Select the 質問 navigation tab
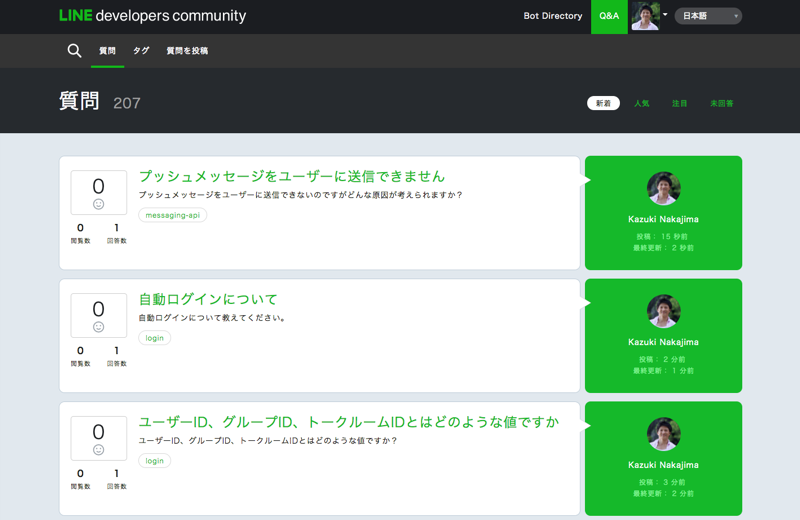This screenshot has height=520, width=800. pos(107,51)
